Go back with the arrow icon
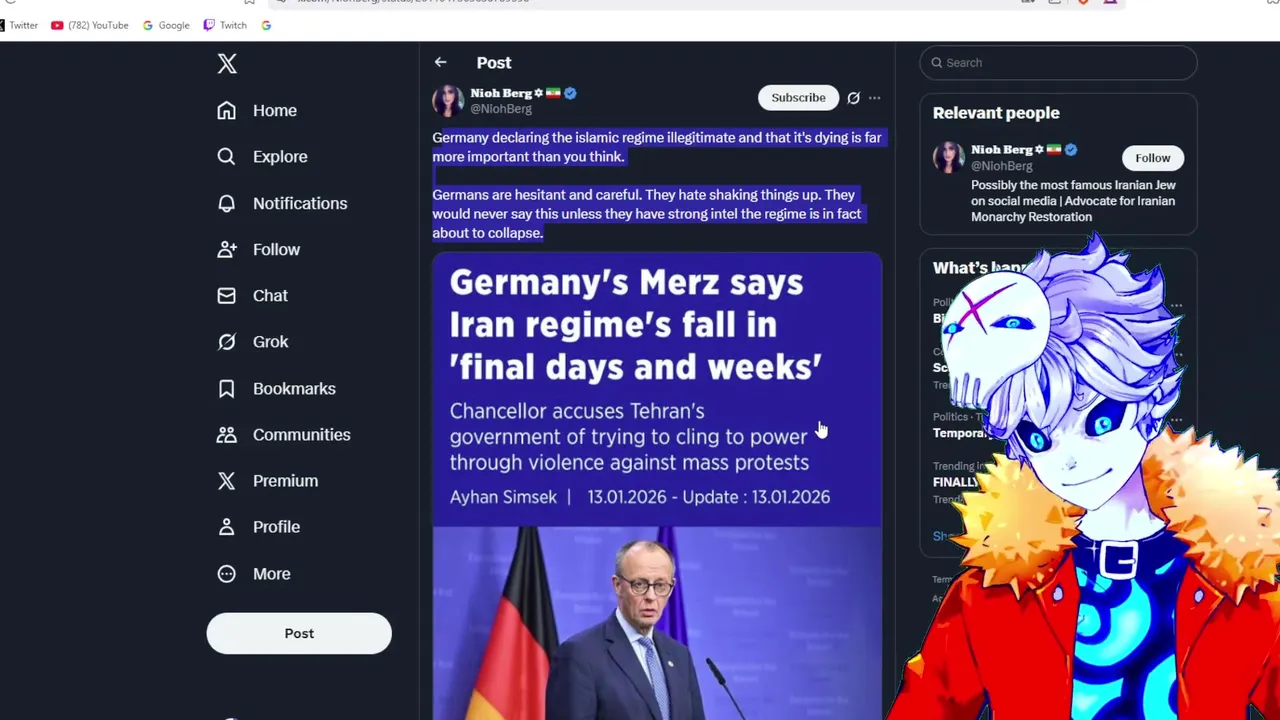1280x720 pixels. (x=440, y=62)
